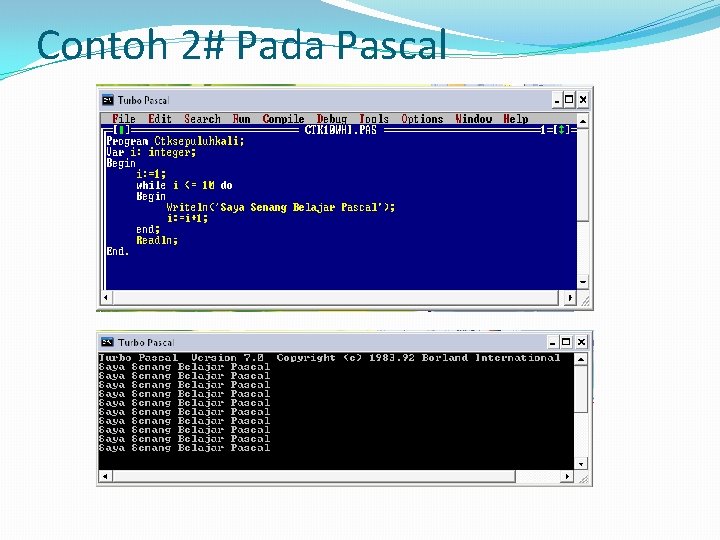The image size is (720, 540).
Task: Minimize the Turbo Pascal editor window
Action: [x=557, y=100]
